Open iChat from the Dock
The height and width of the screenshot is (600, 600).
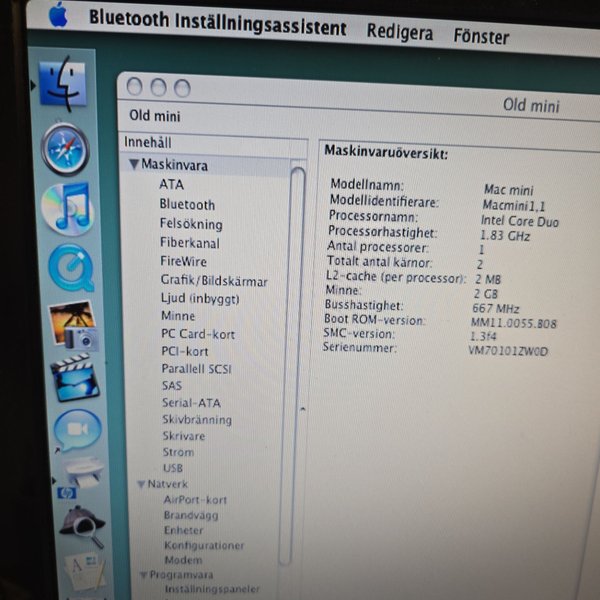[77, 430]
